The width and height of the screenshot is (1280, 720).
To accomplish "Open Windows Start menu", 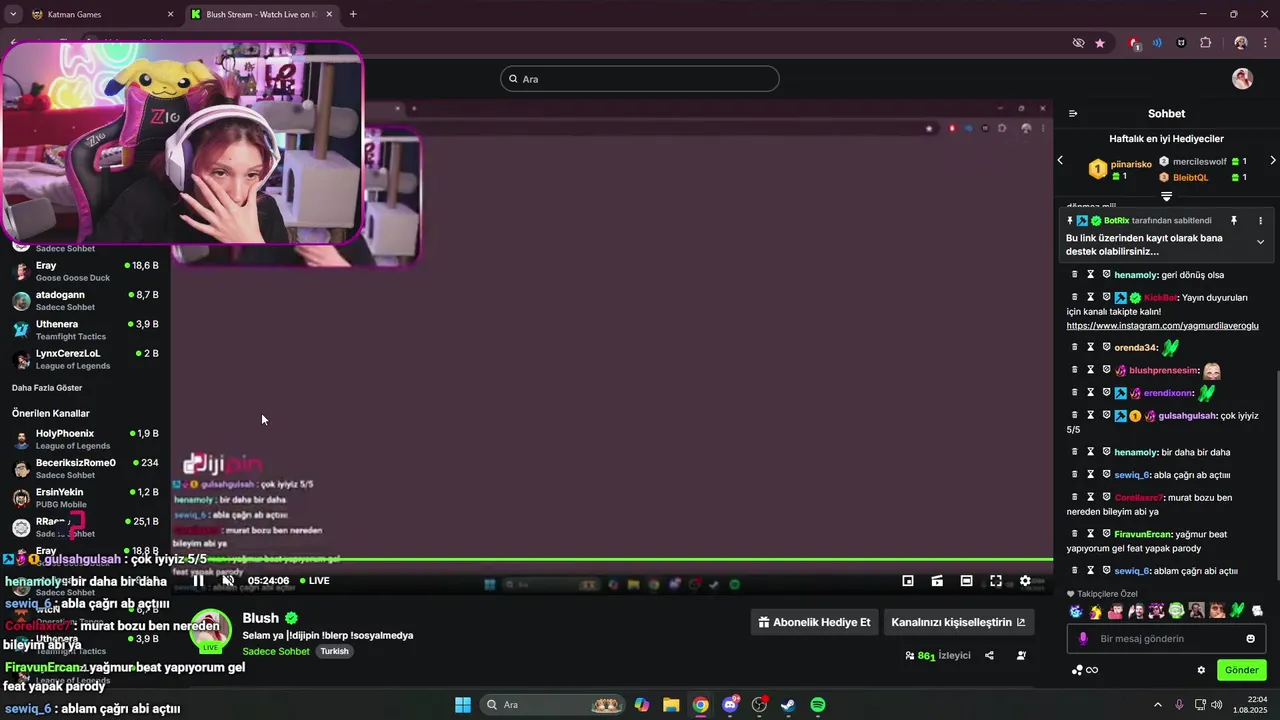I will pyautogui.click(x=463, y=705).
